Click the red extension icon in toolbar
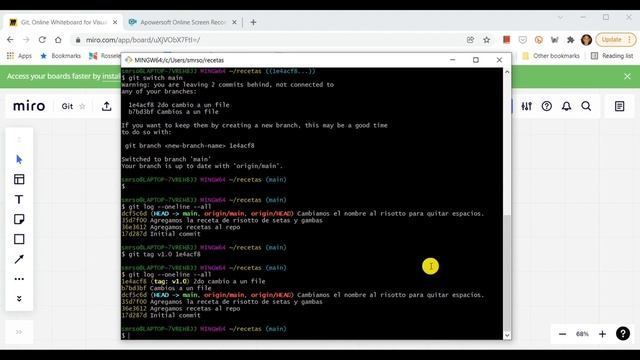The image size is (640, 360). point(507,40)
